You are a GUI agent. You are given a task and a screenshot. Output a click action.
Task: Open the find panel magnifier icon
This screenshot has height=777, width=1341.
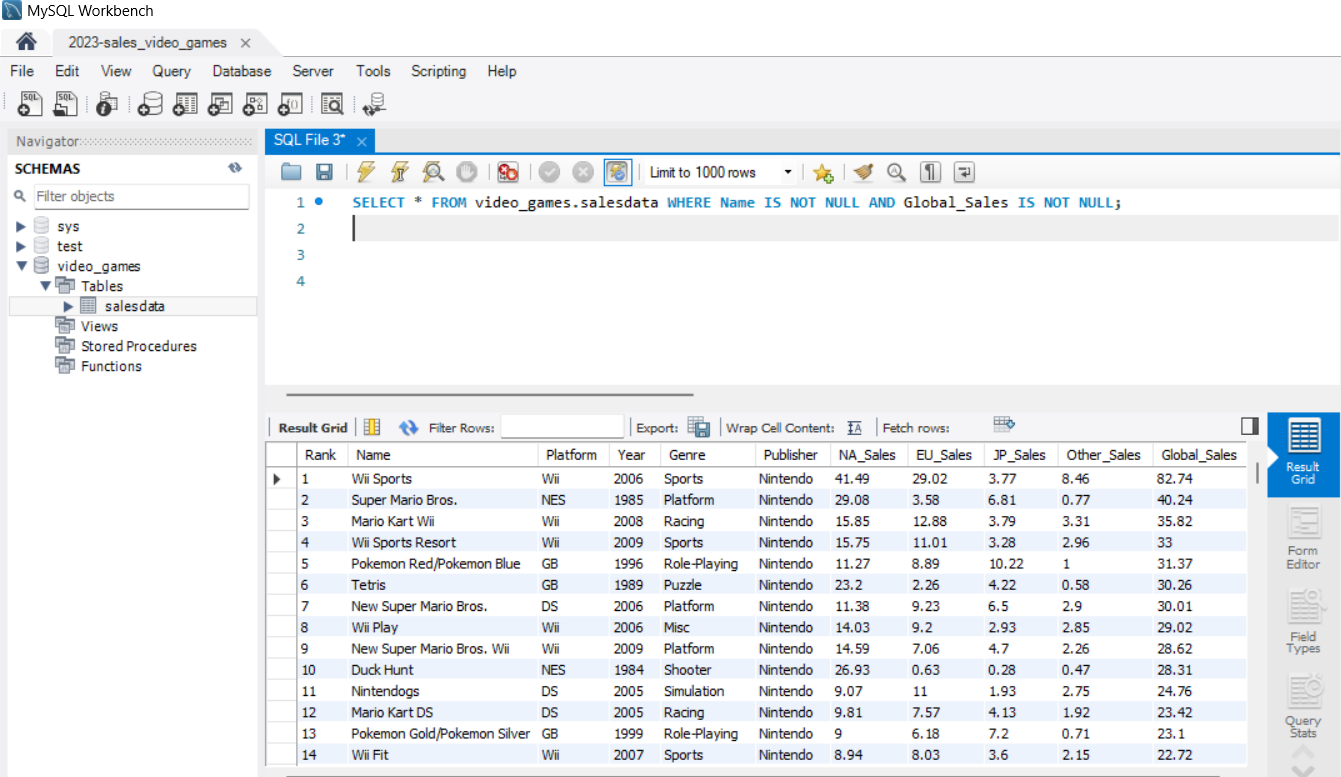[x=897, y=172]
